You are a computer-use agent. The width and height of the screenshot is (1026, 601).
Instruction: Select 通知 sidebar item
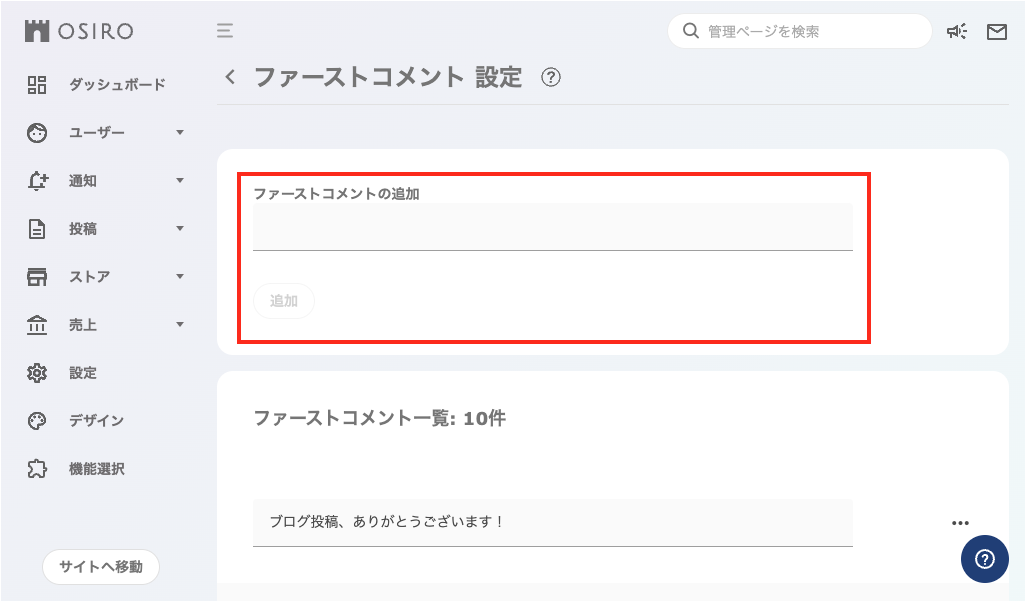tap(82, 181)
